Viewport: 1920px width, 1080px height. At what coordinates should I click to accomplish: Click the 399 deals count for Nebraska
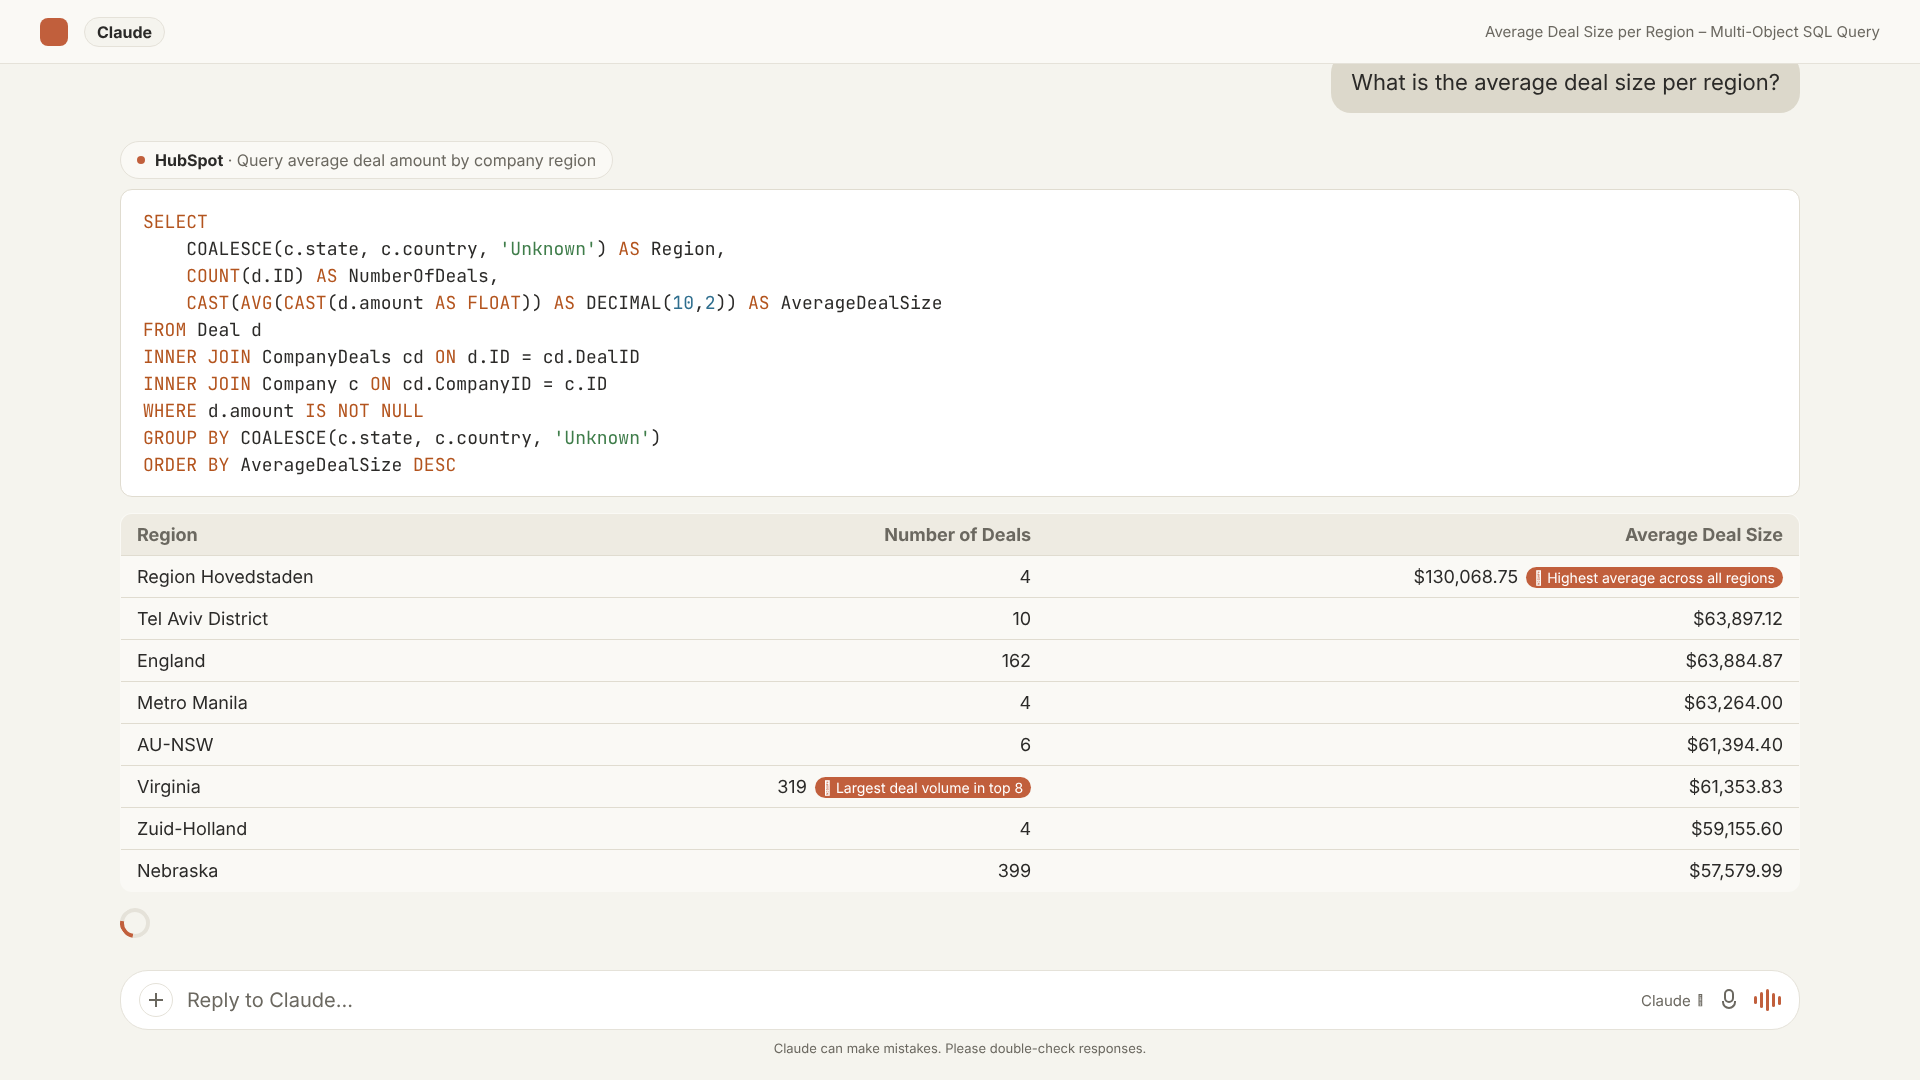coord(1014,871)
